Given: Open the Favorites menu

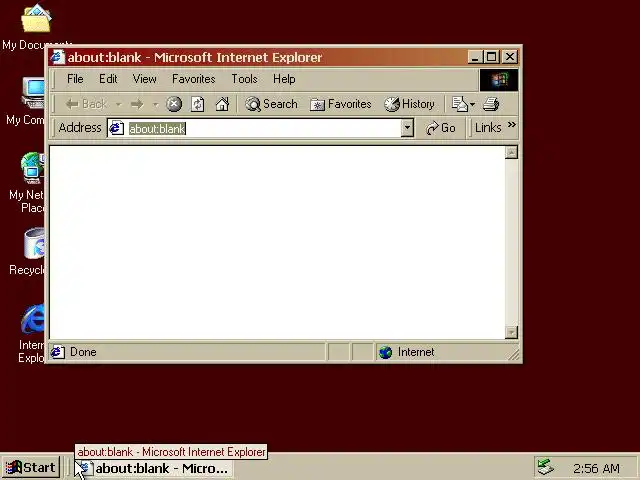Looking at the screenshot, I should (193, 79).
